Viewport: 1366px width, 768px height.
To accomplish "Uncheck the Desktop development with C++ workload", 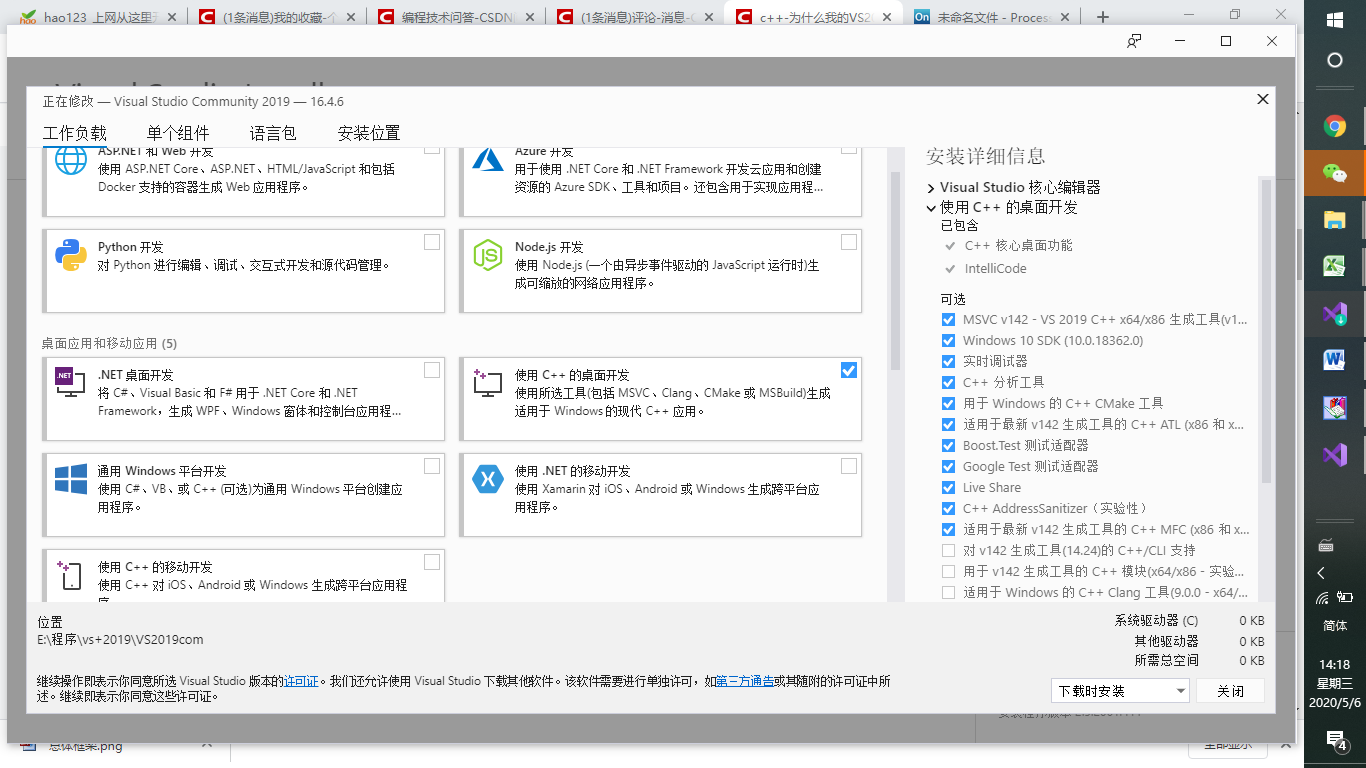I will click(849, 370).
